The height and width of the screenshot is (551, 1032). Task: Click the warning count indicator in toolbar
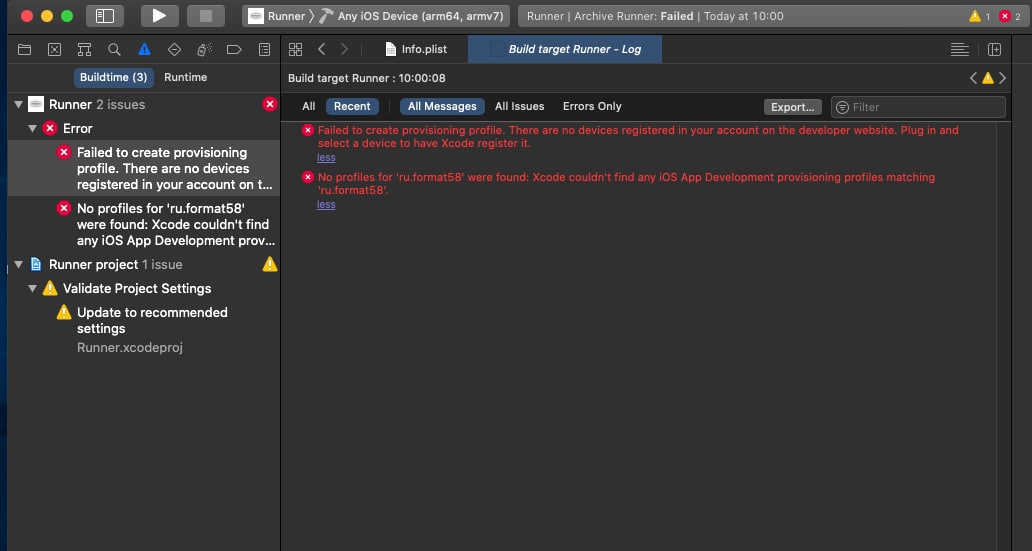(x=979, y=16)
